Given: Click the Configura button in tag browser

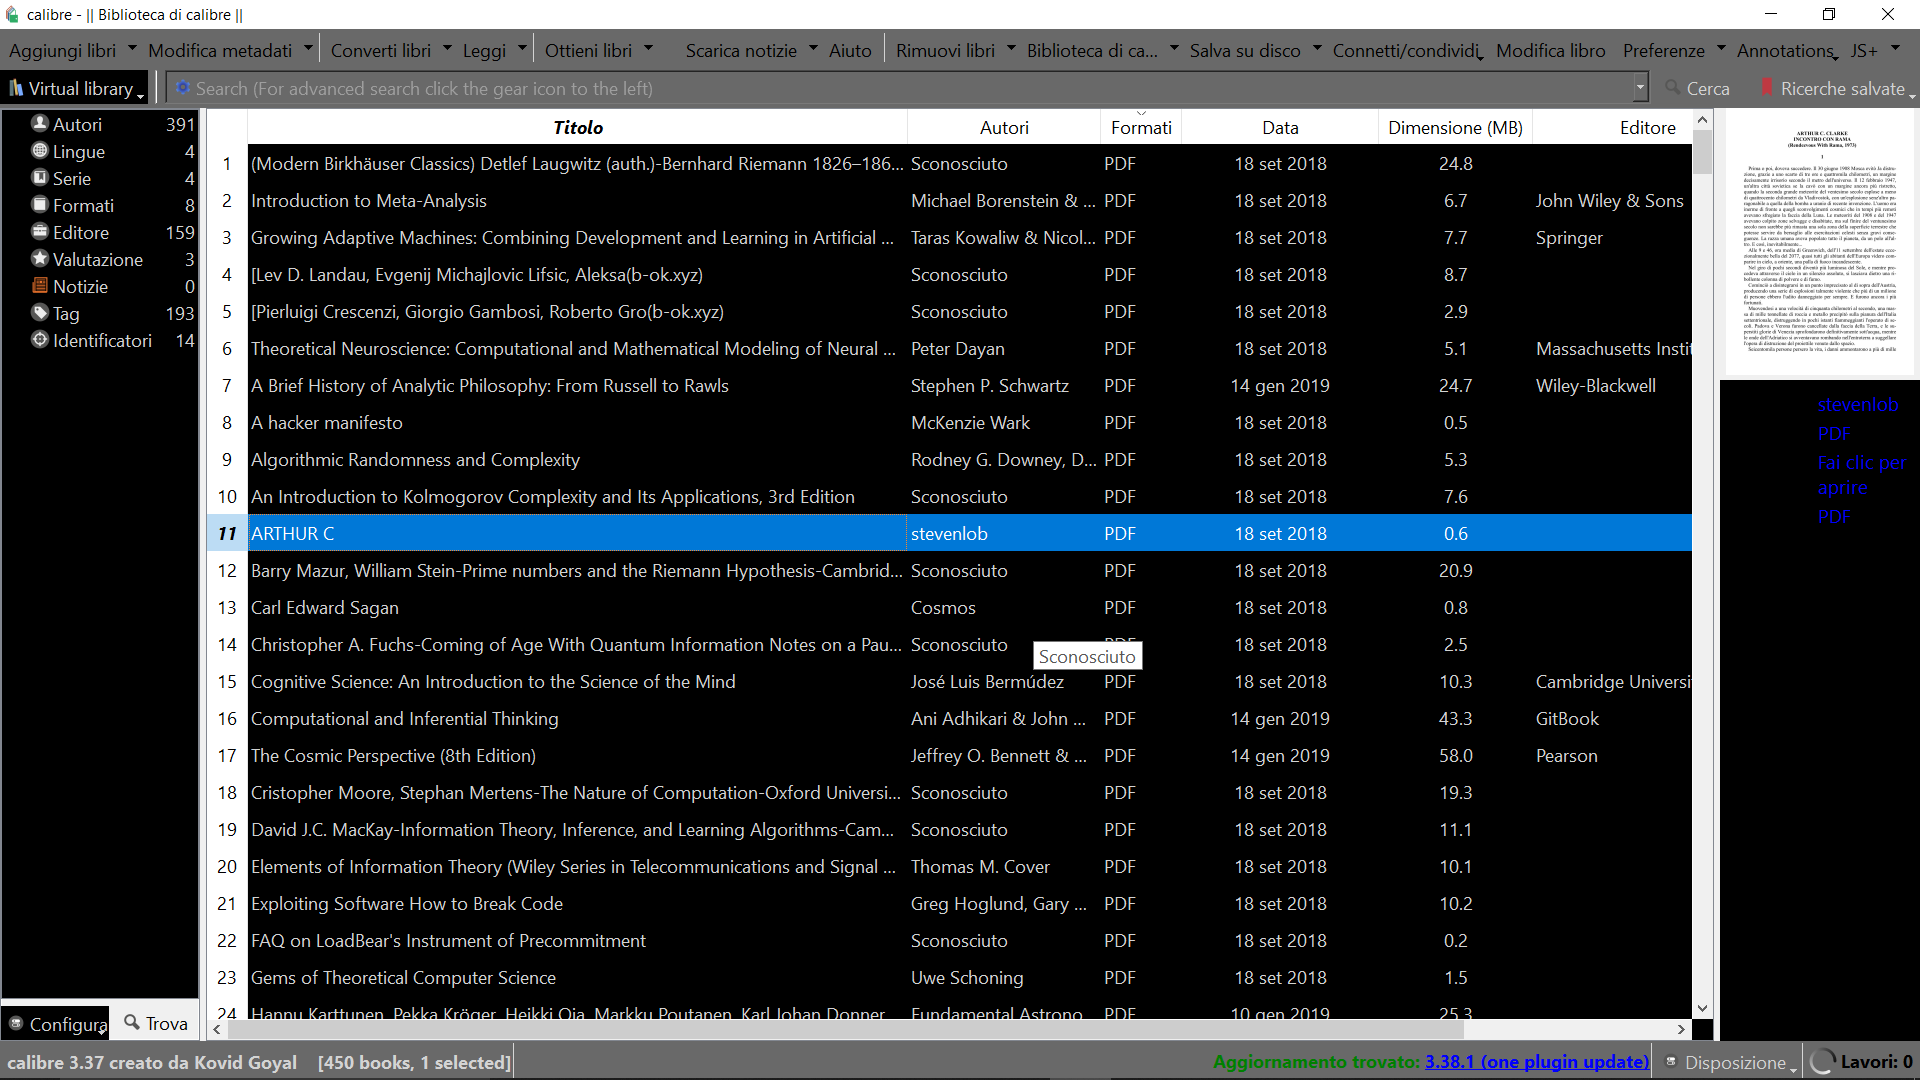Looking at the screenshot, I should pyautogui.click(x=57, y=1024).
